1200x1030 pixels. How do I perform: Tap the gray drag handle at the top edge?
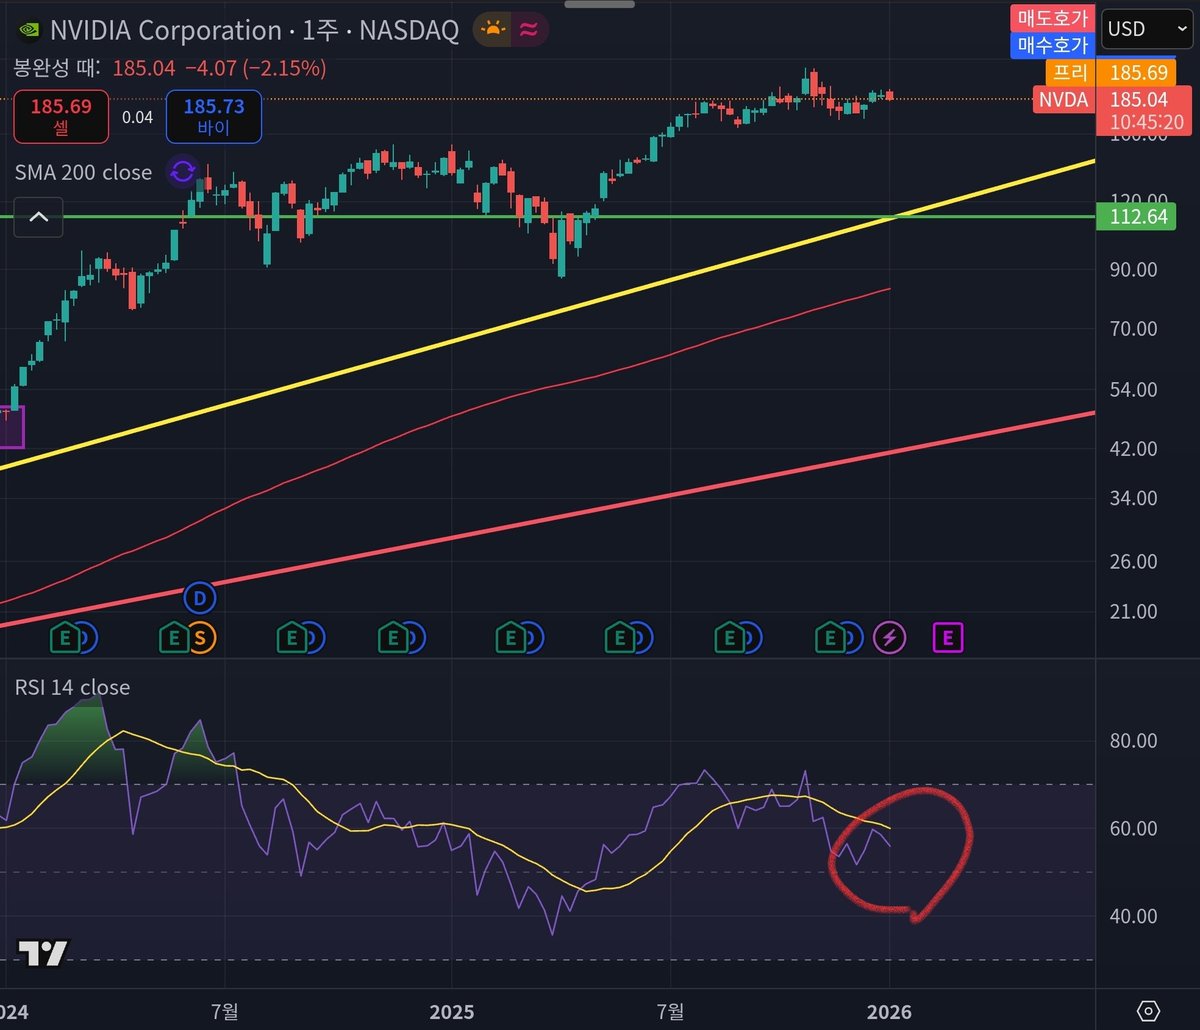pyautogui.click(x=599, y=4)
